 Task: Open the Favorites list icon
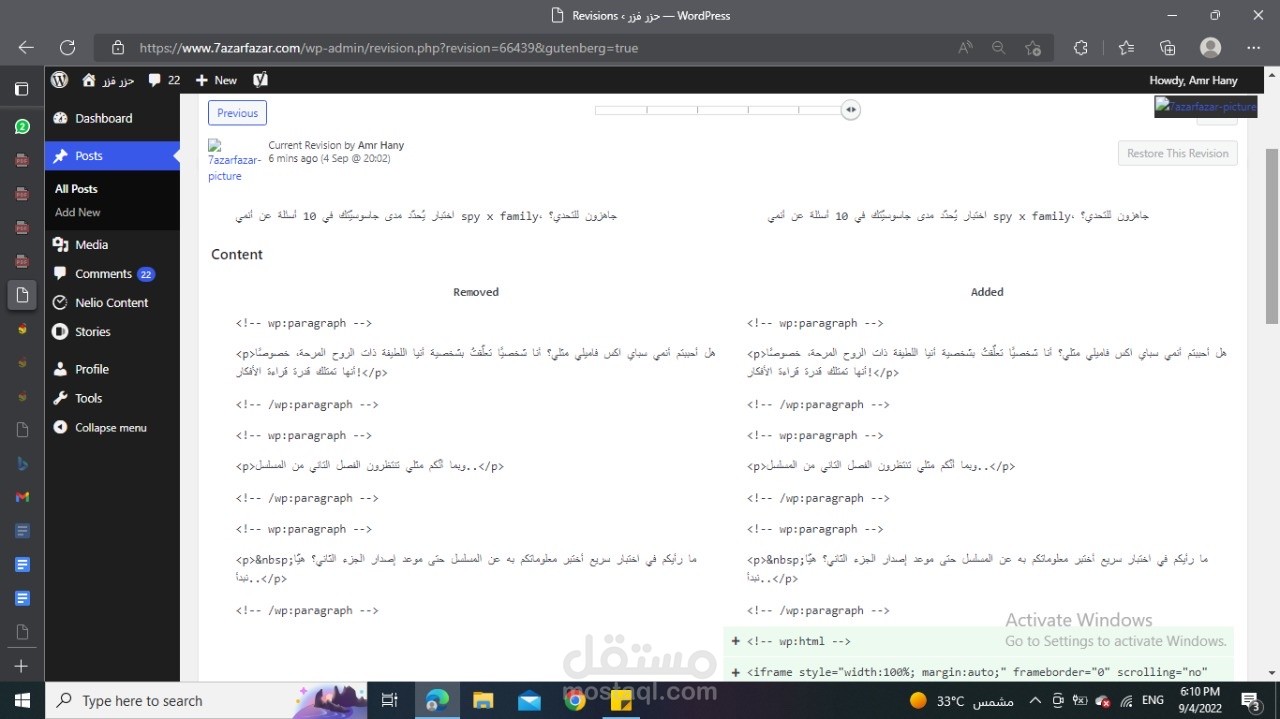click(x=1126, y=47)
